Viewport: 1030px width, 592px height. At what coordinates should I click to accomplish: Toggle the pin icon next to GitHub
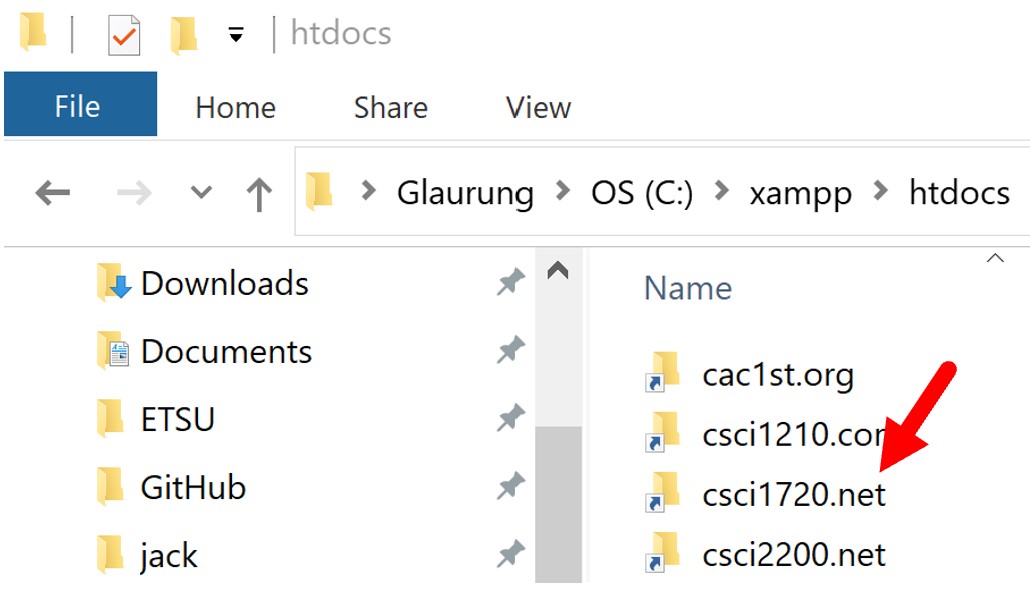point(511,487)
